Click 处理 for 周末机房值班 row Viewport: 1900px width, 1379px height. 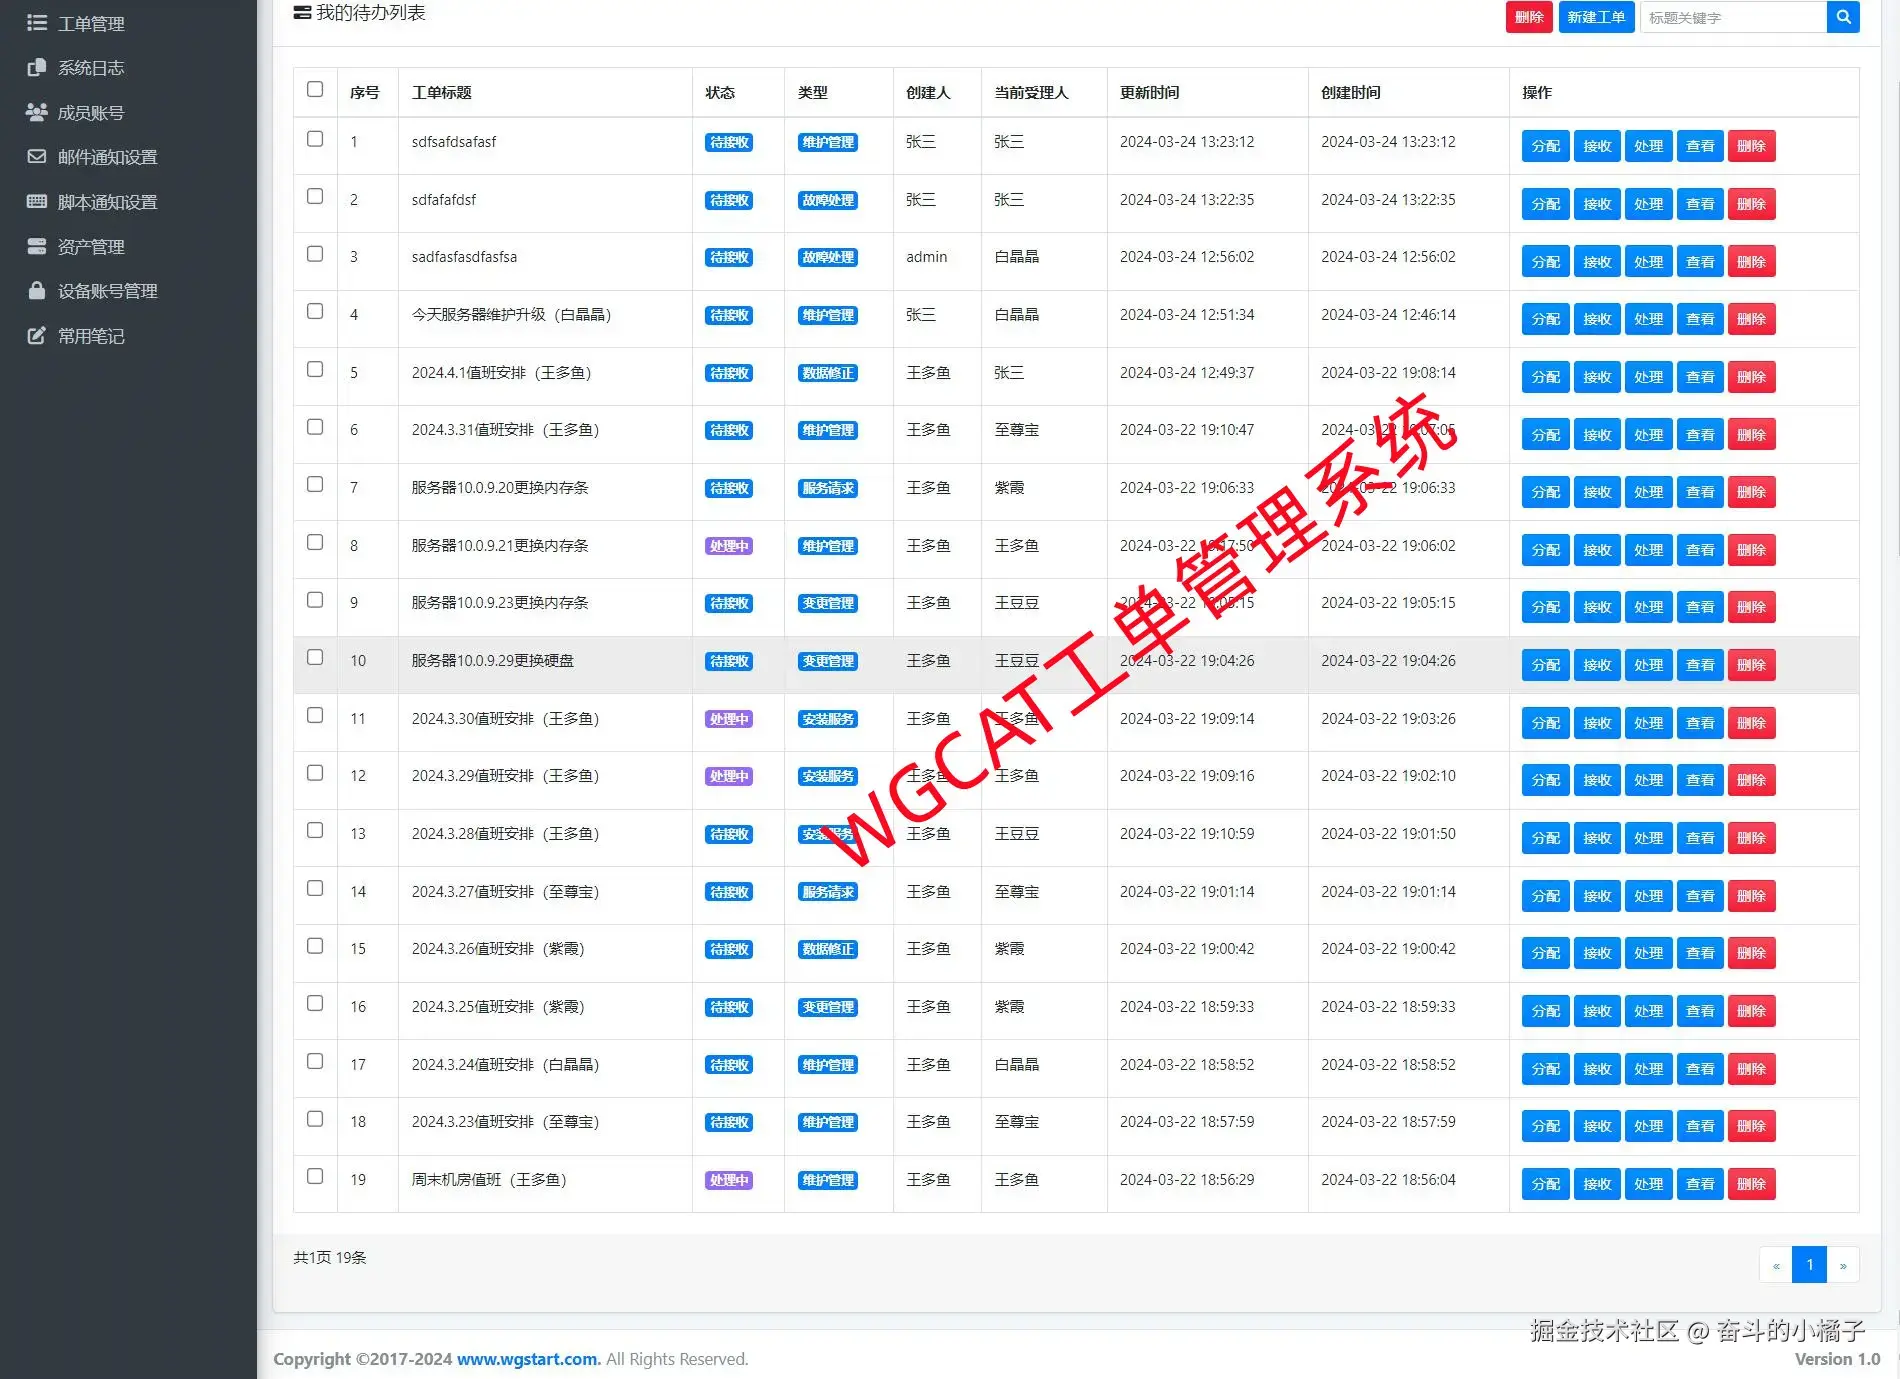coord(1648,1184)
